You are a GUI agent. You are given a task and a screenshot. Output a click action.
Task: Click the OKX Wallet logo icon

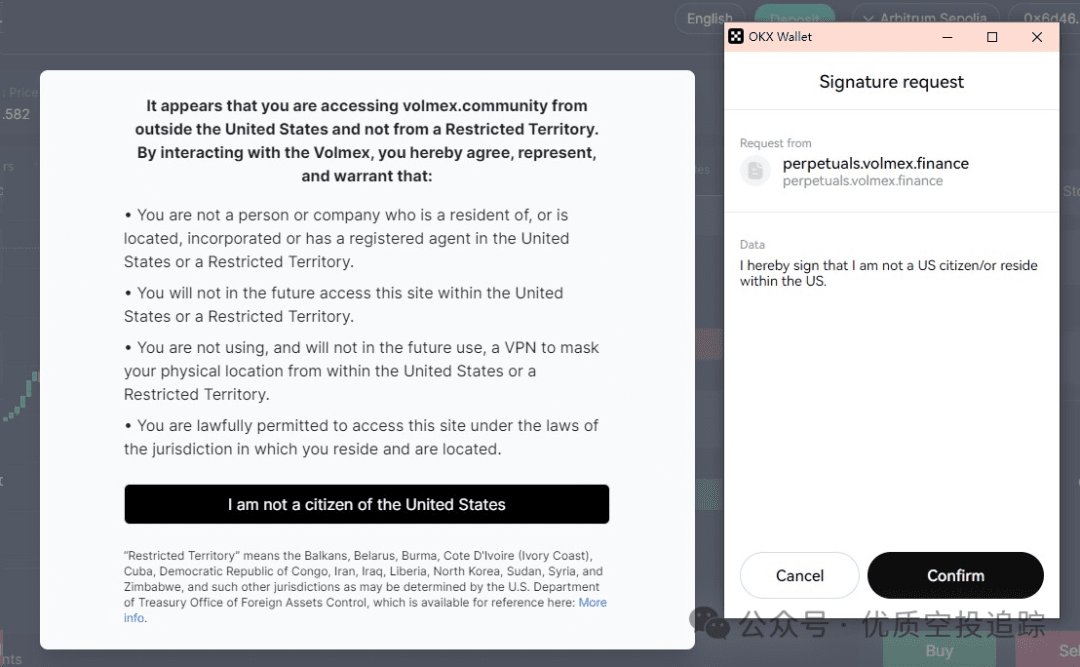(736, 37)
